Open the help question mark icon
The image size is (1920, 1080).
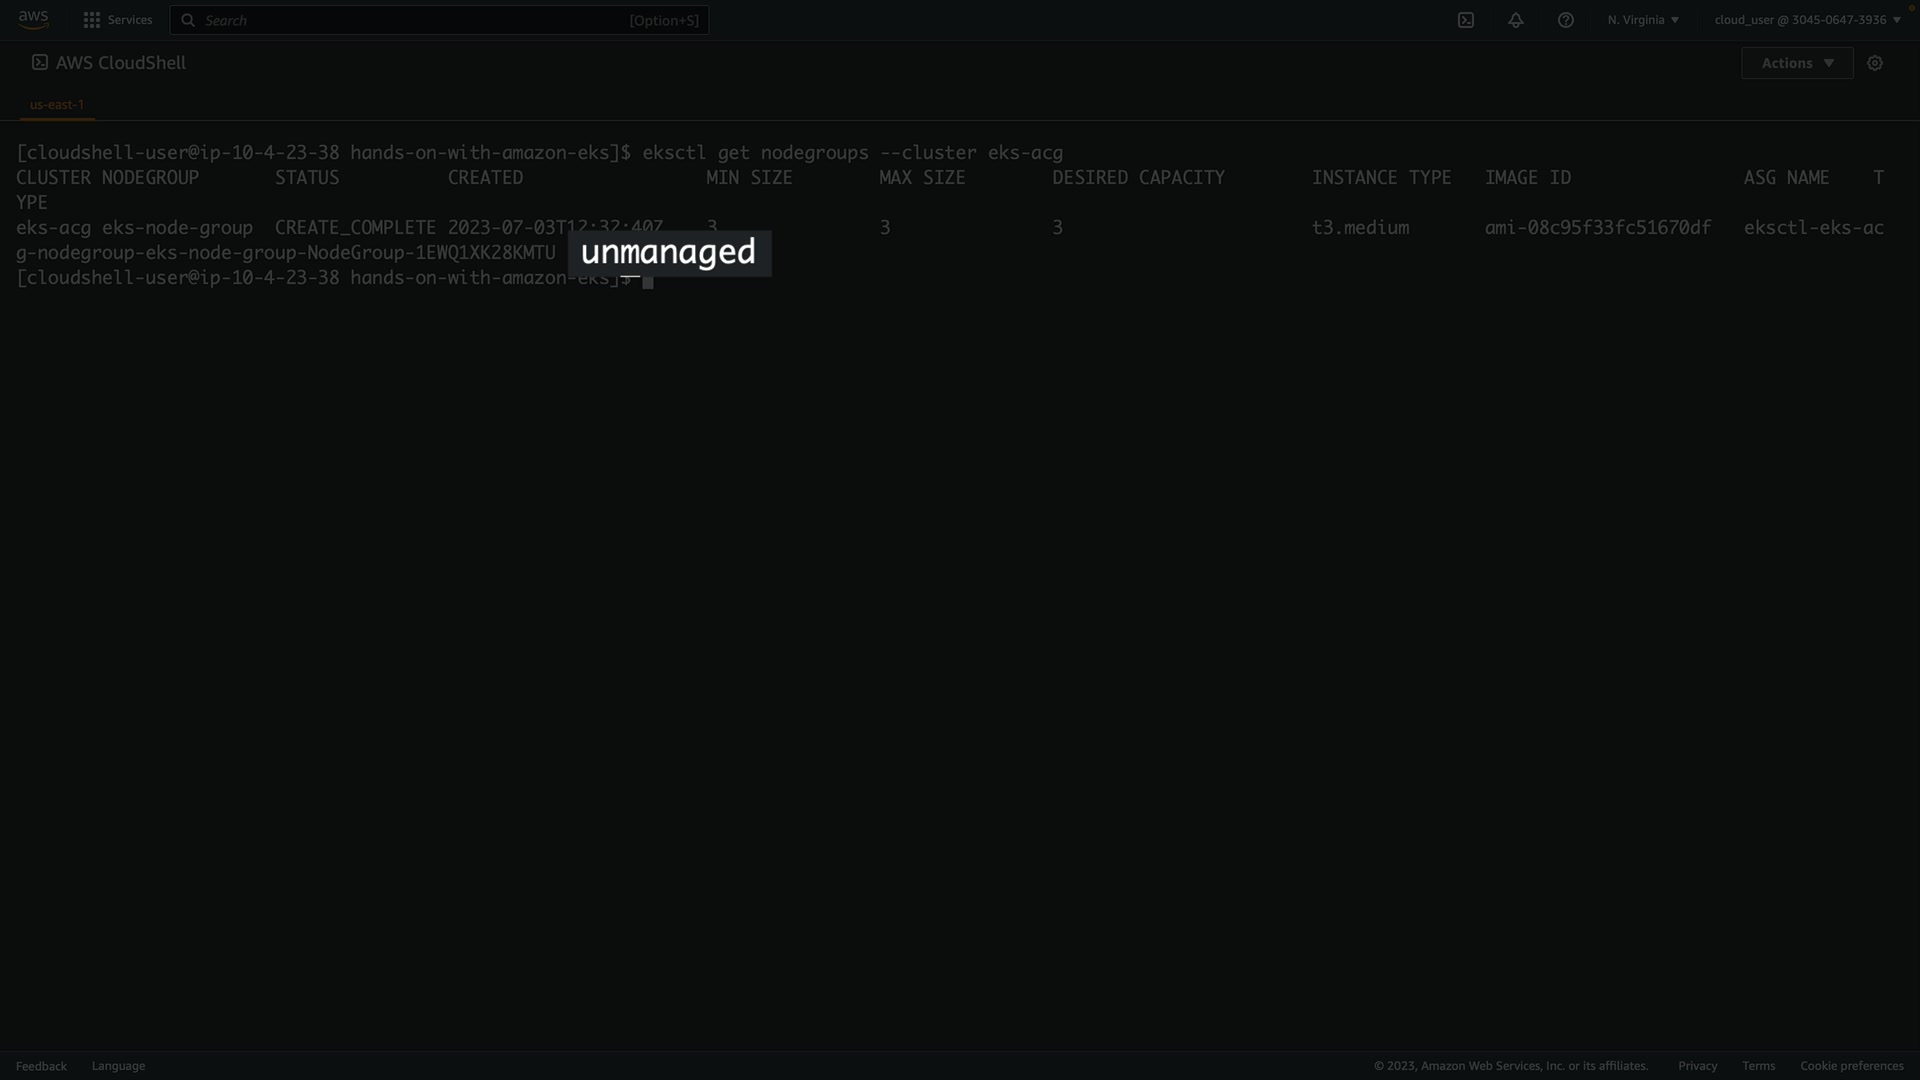(x=1566, y=20)
